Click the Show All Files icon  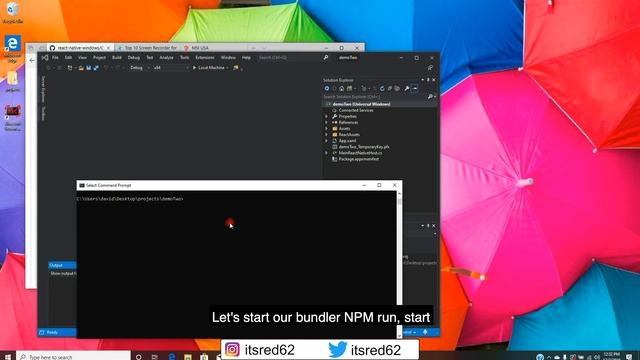point(397,88)
